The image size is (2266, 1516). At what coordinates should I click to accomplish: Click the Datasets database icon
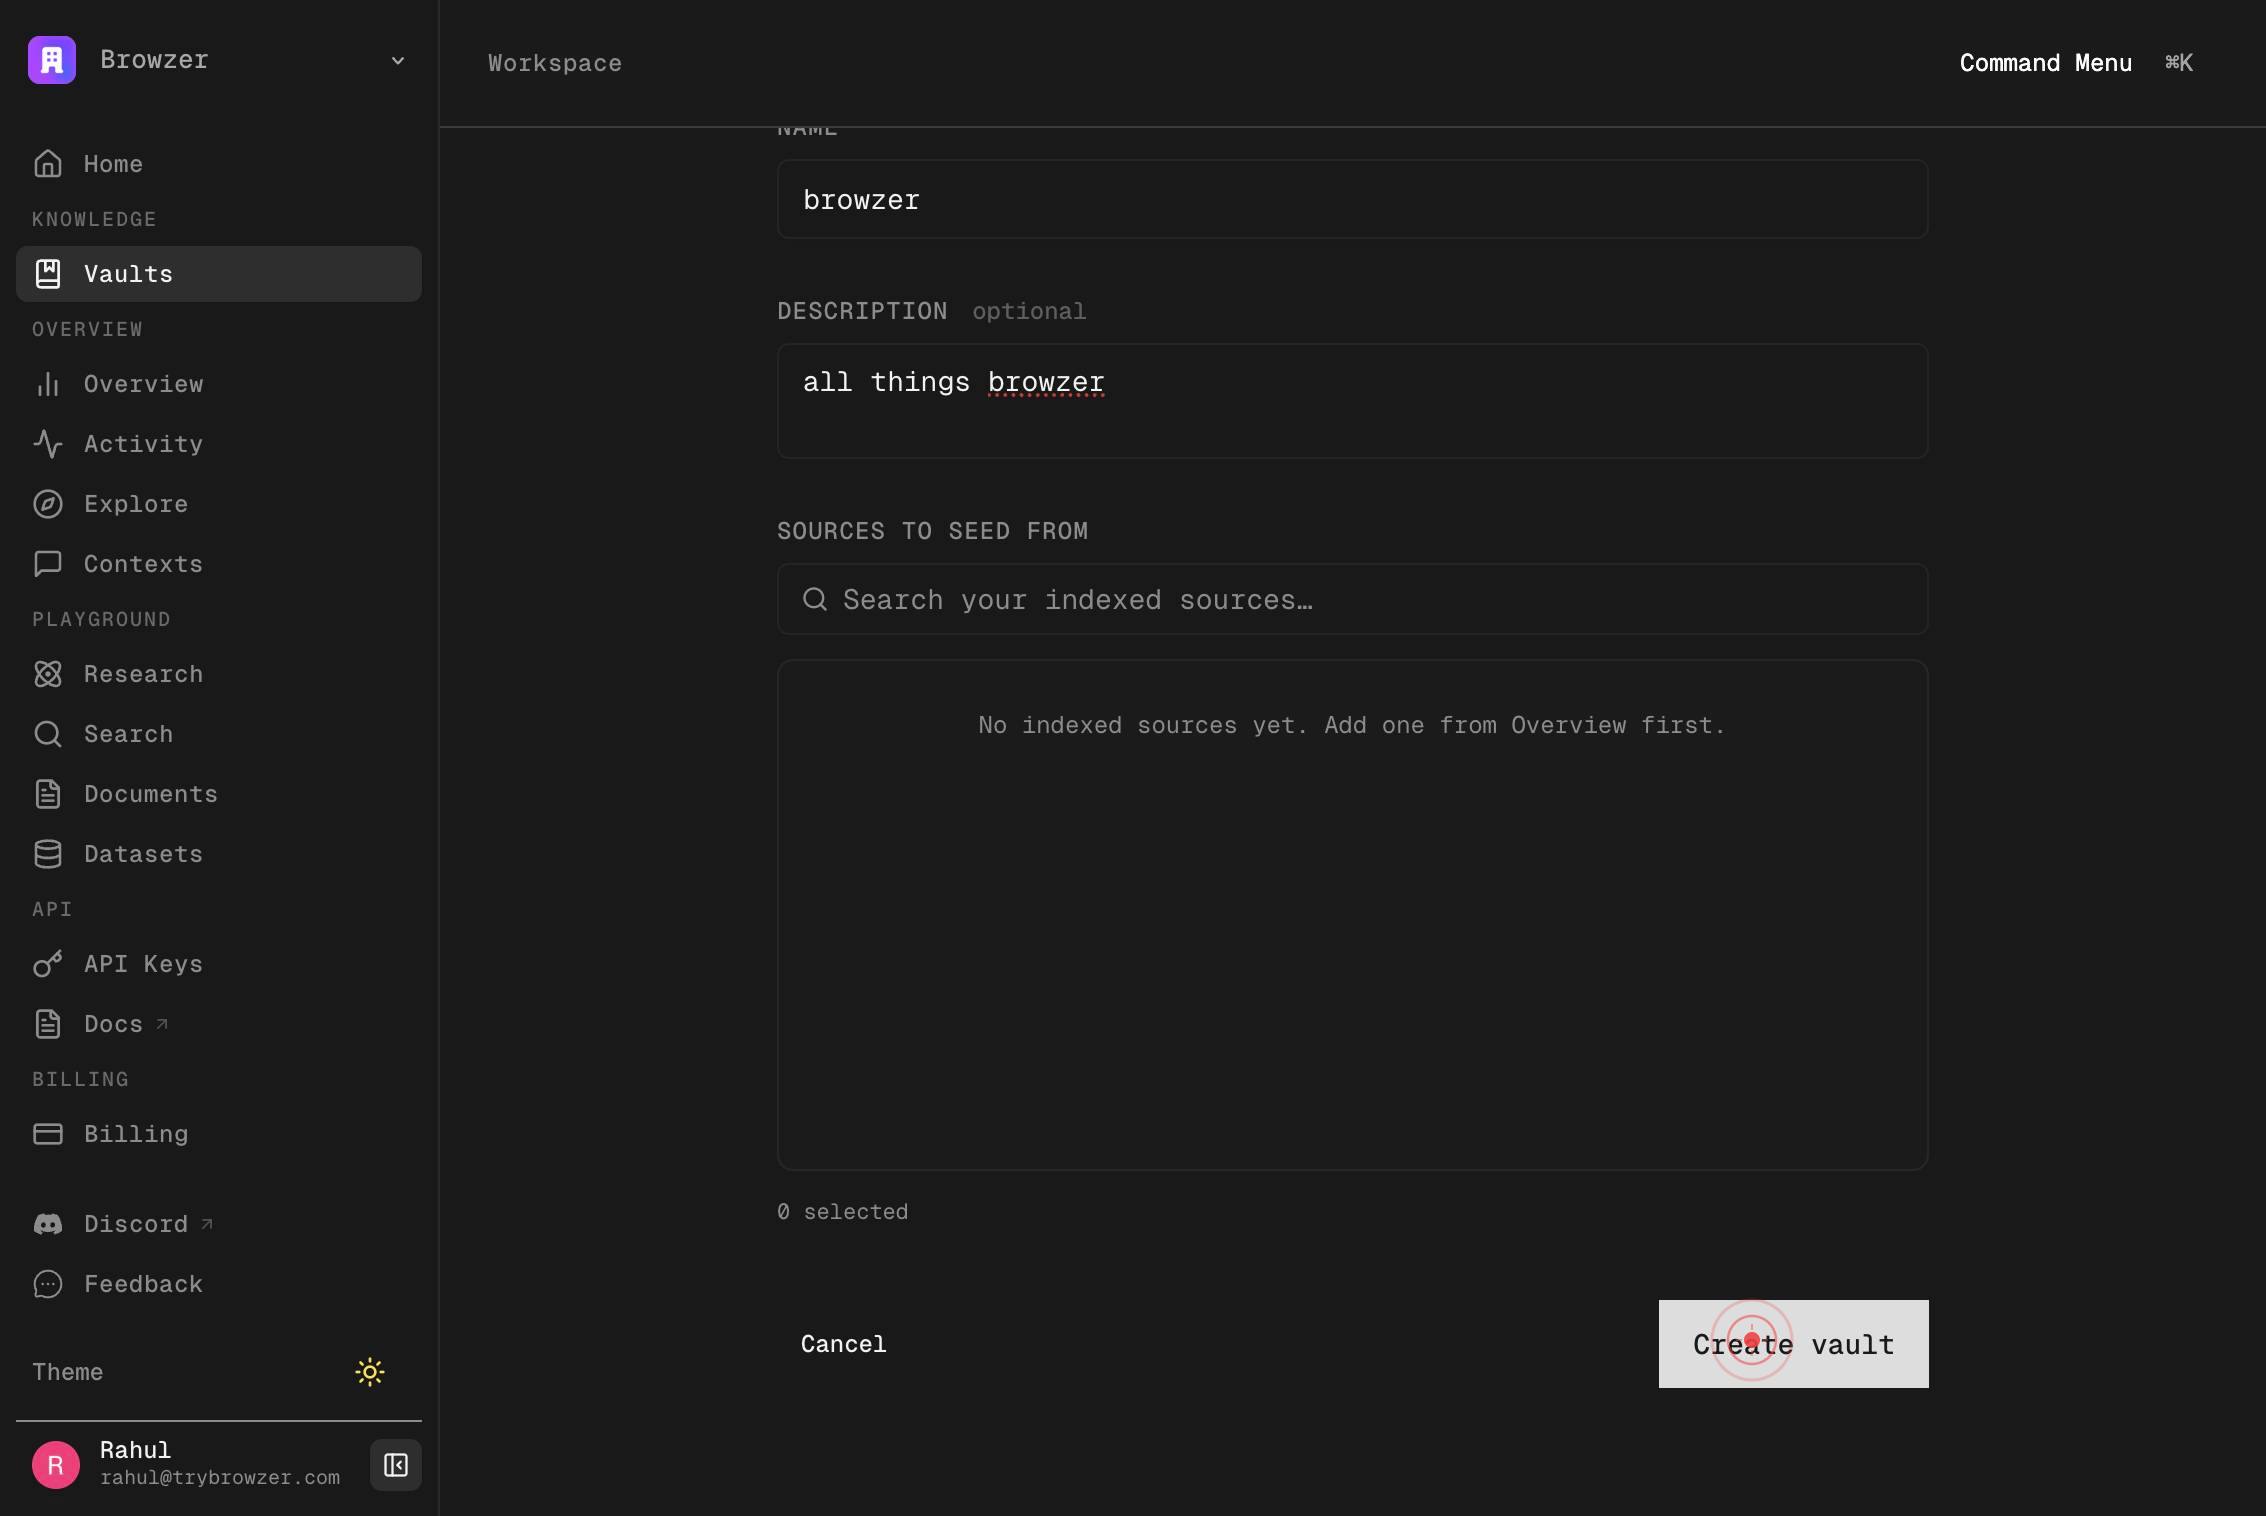[48, 854]
